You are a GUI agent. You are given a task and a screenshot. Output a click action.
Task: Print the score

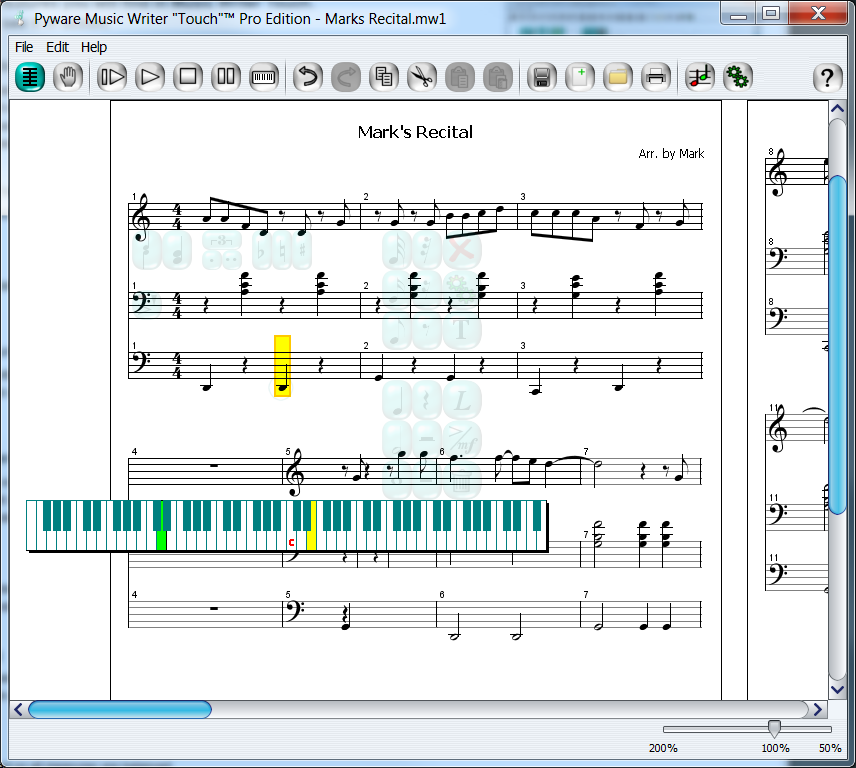[x=655, y=77]
